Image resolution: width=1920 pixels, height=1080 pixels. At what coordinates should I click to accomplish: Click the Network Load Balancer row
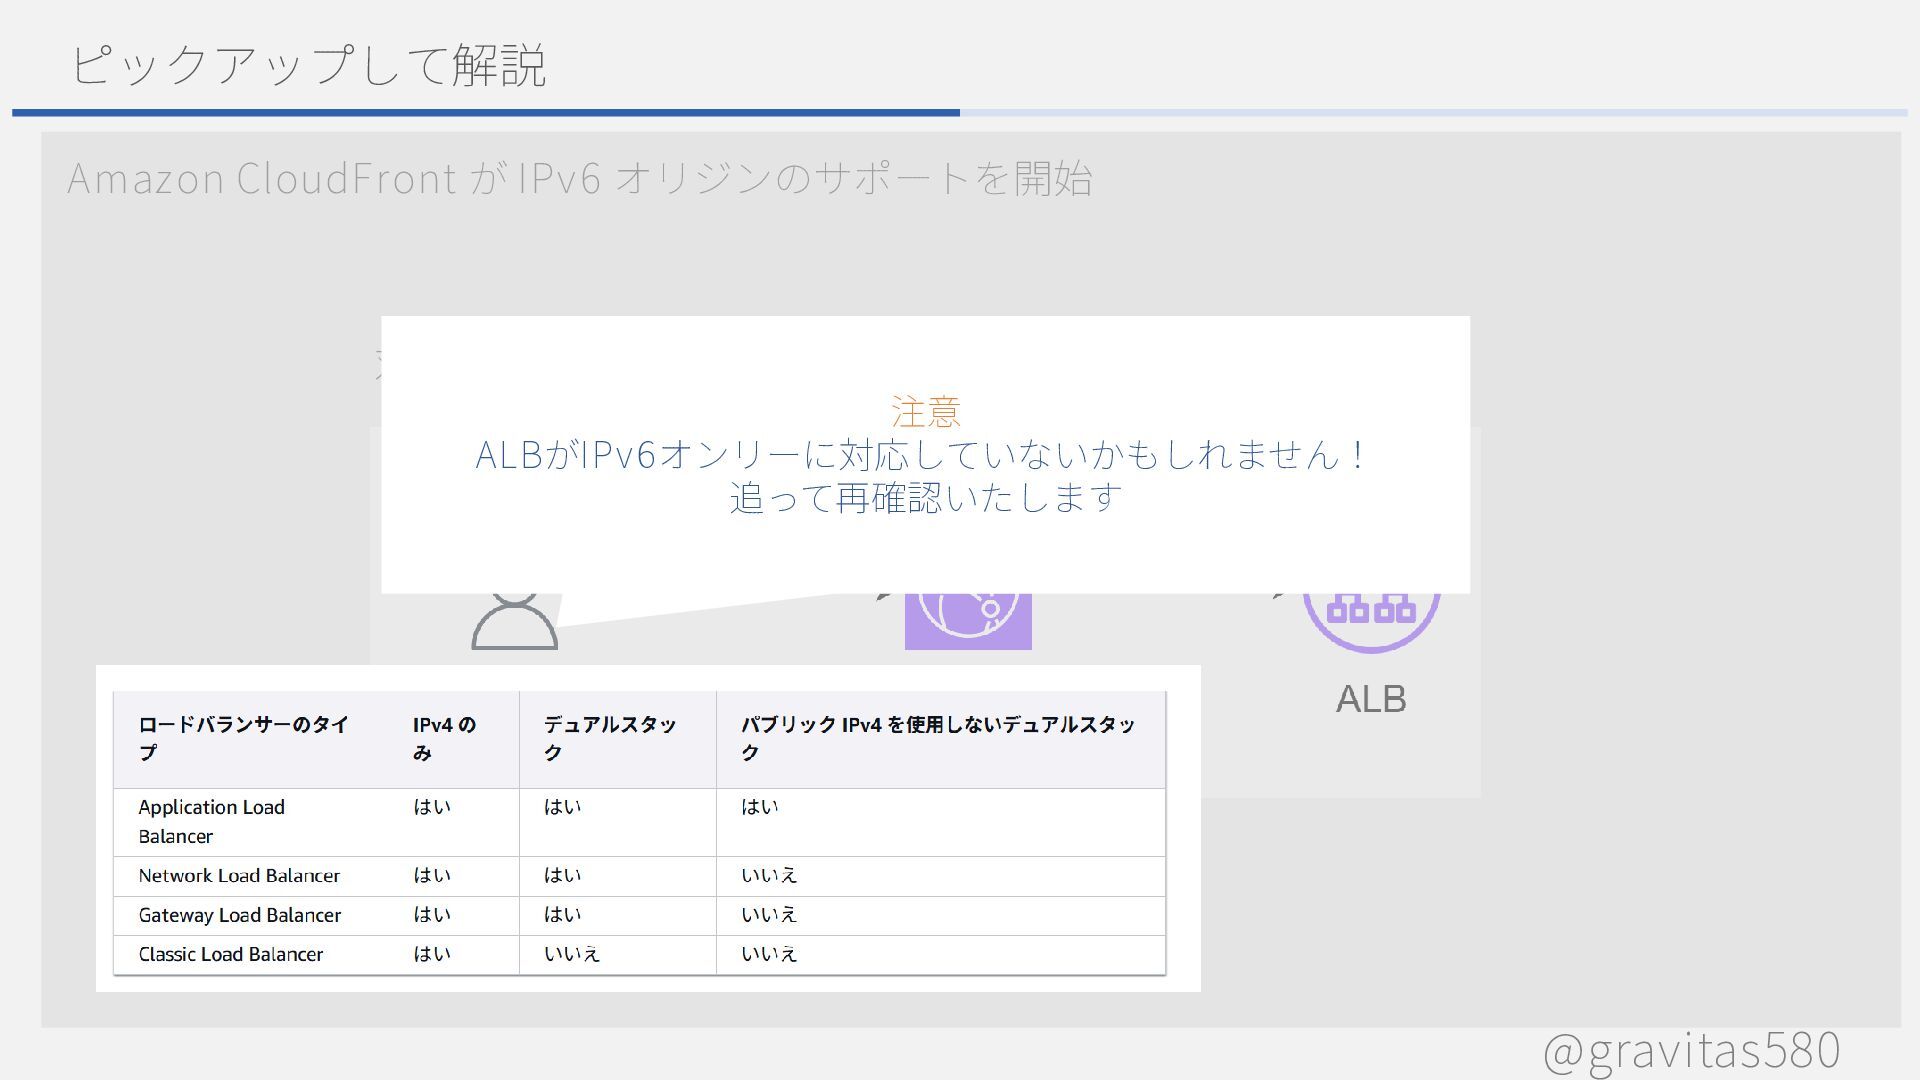click(239, 876)
